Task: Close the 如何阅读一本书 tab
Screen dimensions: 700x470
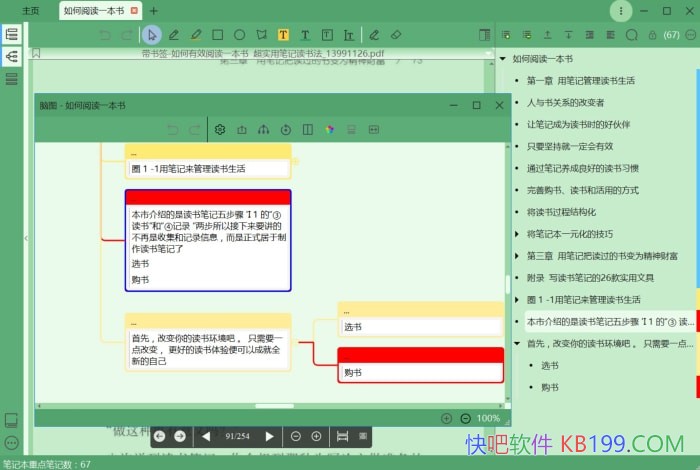Action: tap(134, 10)
